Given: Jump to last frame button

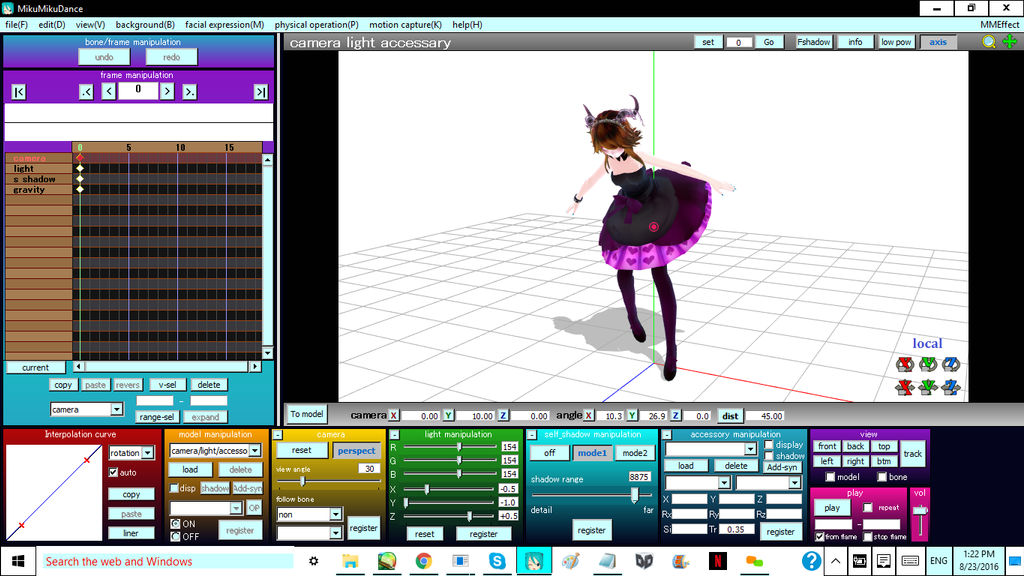Looking at the screenshot, I should [x=261, y=92].
